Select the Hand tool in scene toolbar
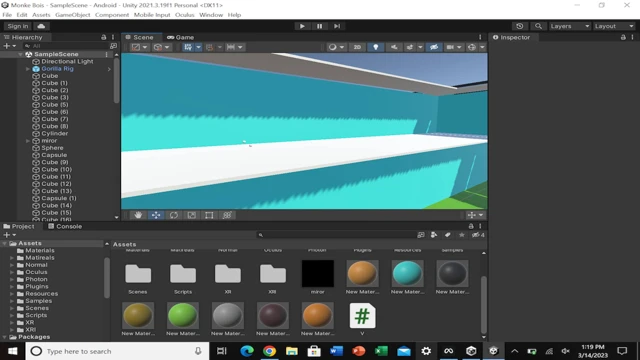The image size is (640, 360). pyautogui.click(x=138, y=215)
